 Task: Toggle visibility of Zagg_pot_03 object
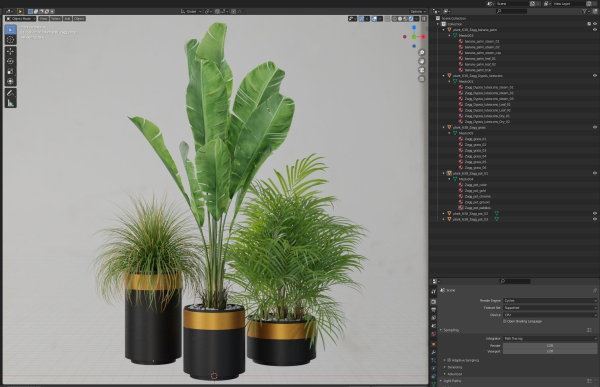(595, 219)
